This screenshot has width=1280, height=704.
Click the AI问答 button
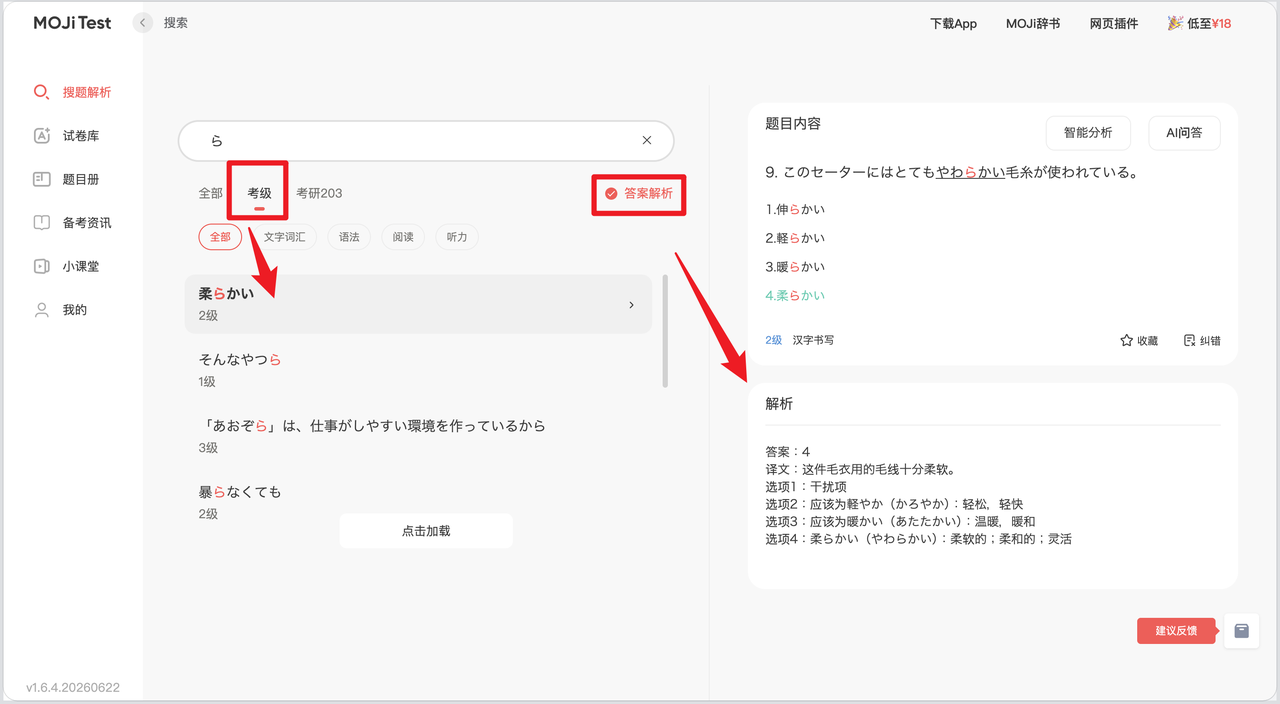pos(1184,132)
